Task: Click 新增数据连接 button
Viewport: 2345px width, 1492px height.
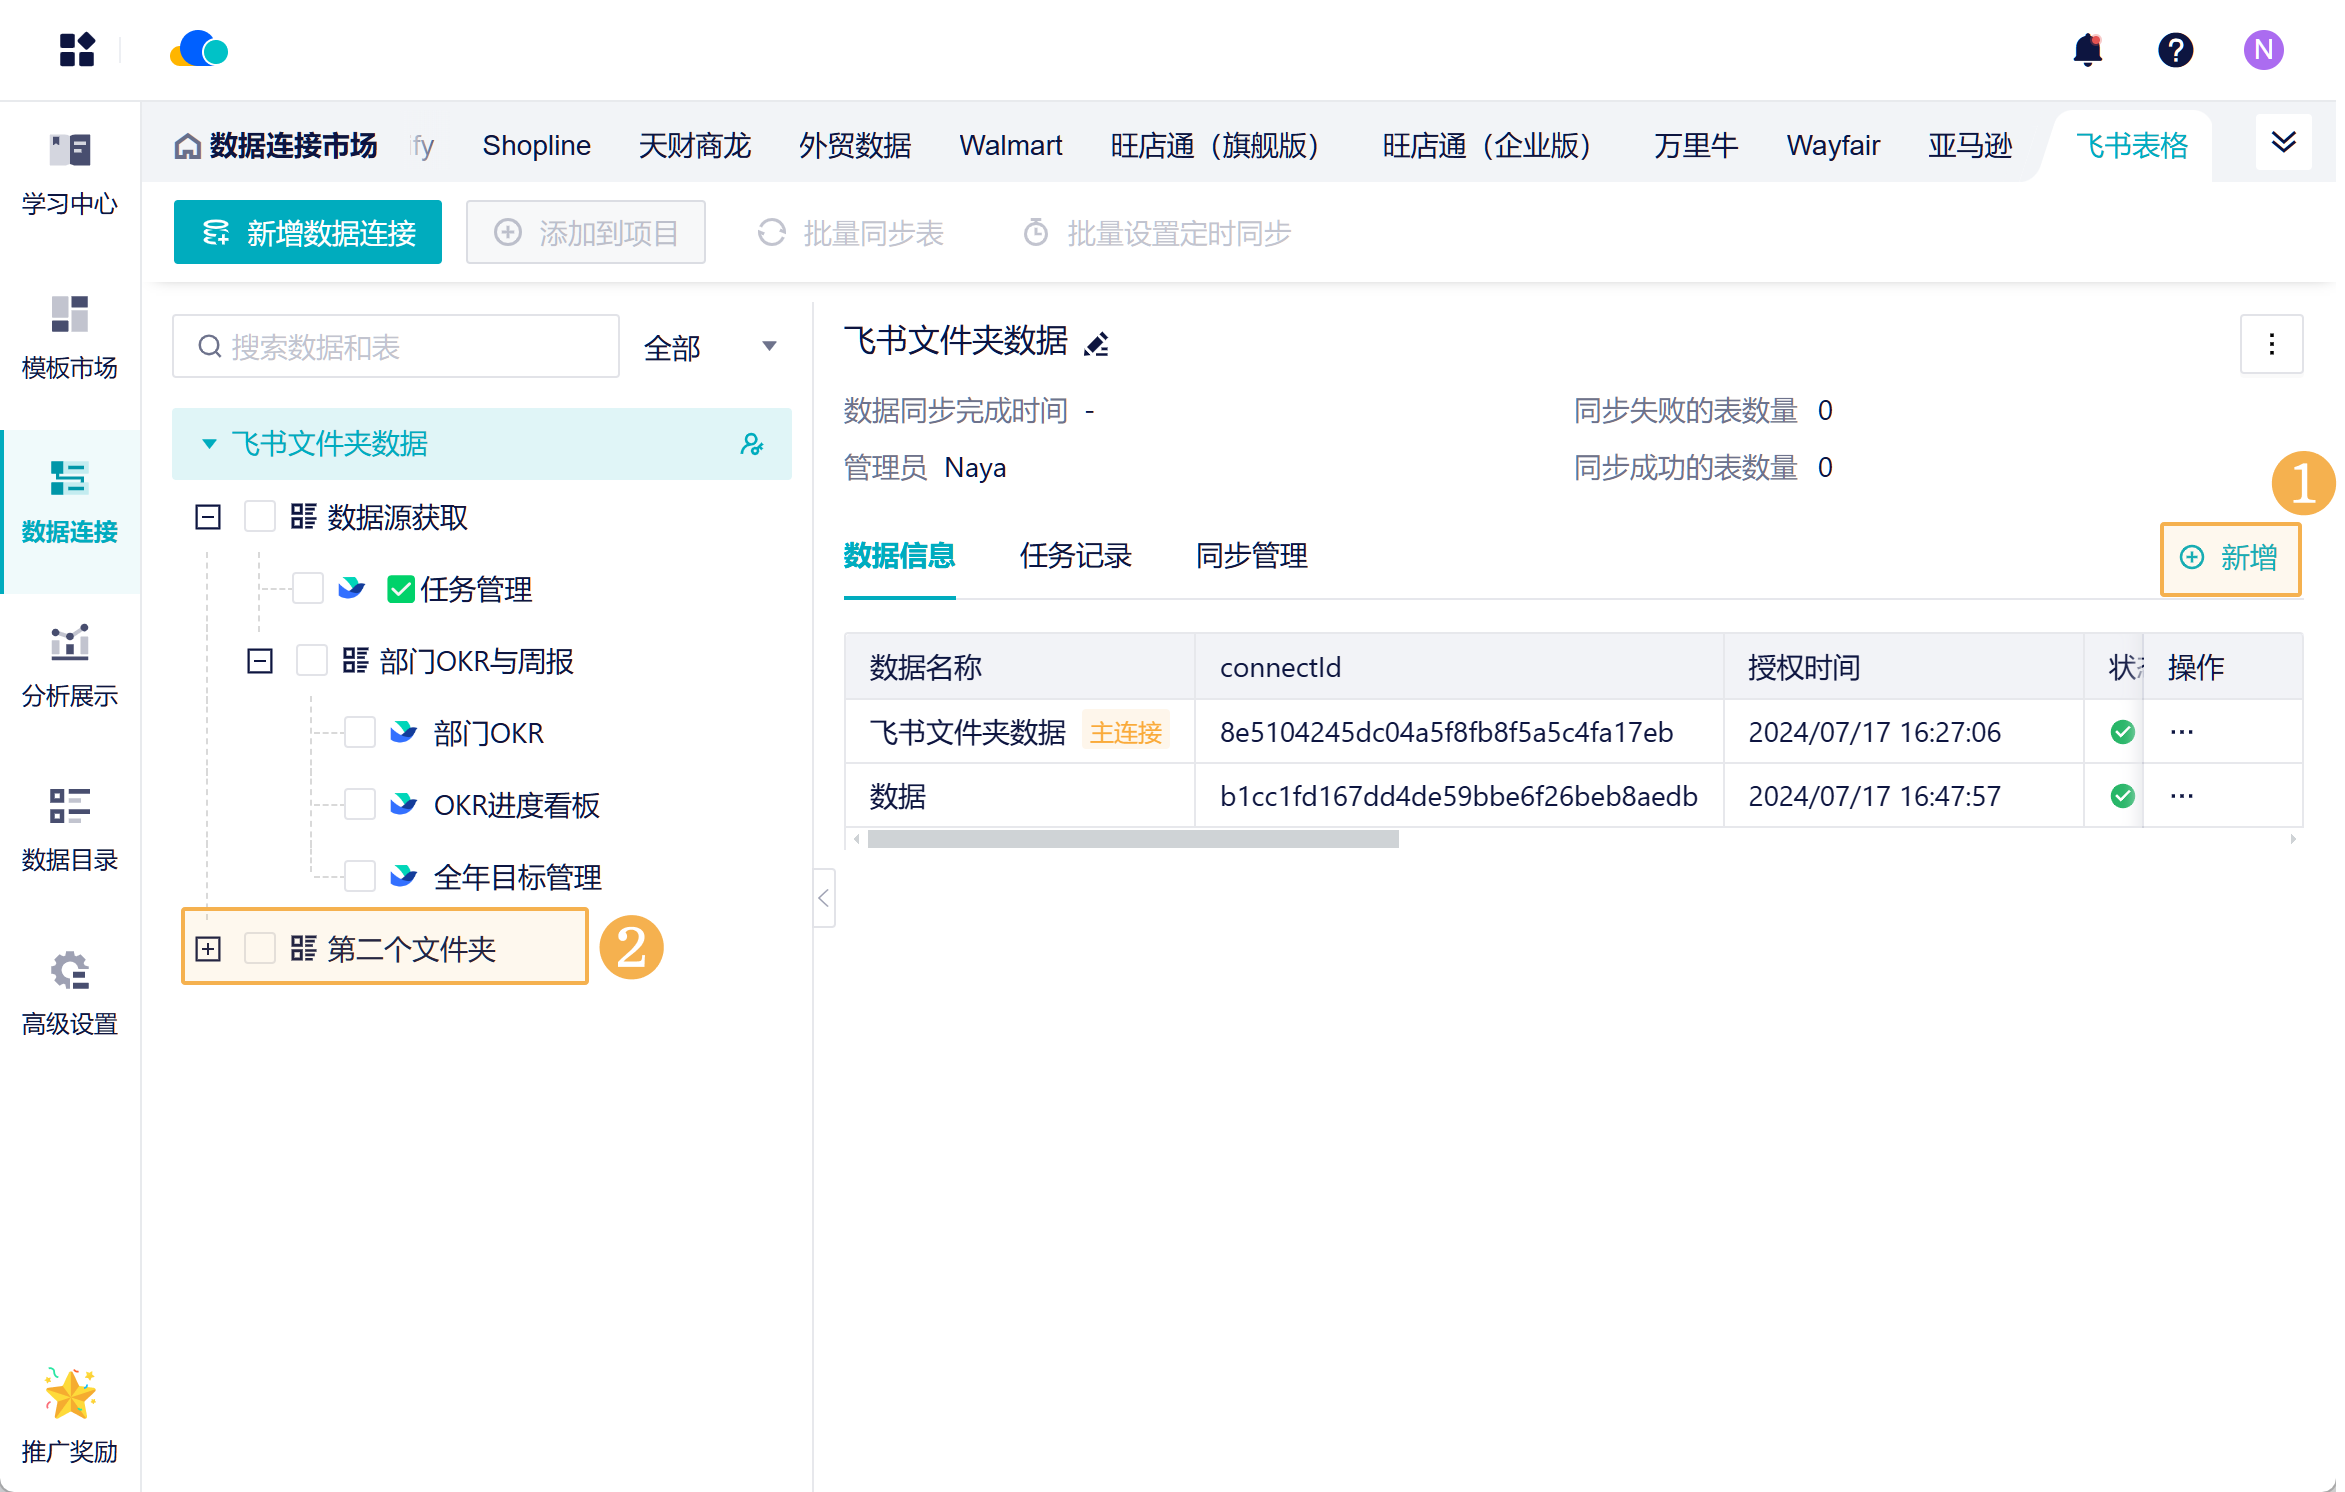Action: [308, 232]
